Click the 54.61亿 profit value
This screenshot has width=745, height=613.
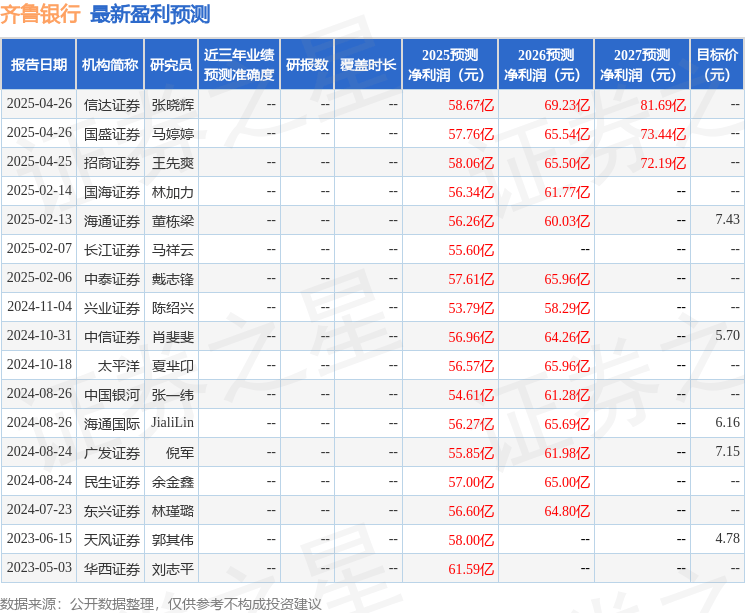pos(471,395)
